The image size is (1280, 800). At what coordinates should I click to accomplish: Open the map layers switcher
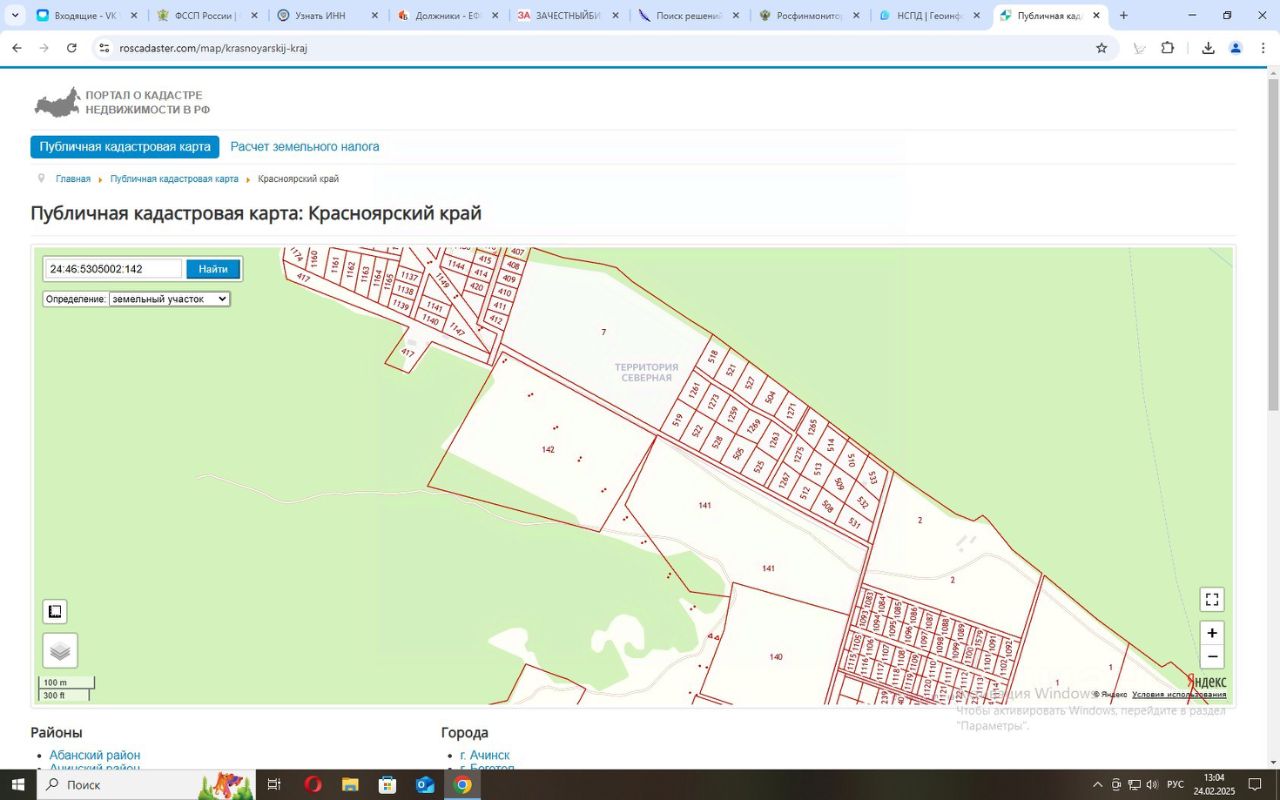coord(60,651)
